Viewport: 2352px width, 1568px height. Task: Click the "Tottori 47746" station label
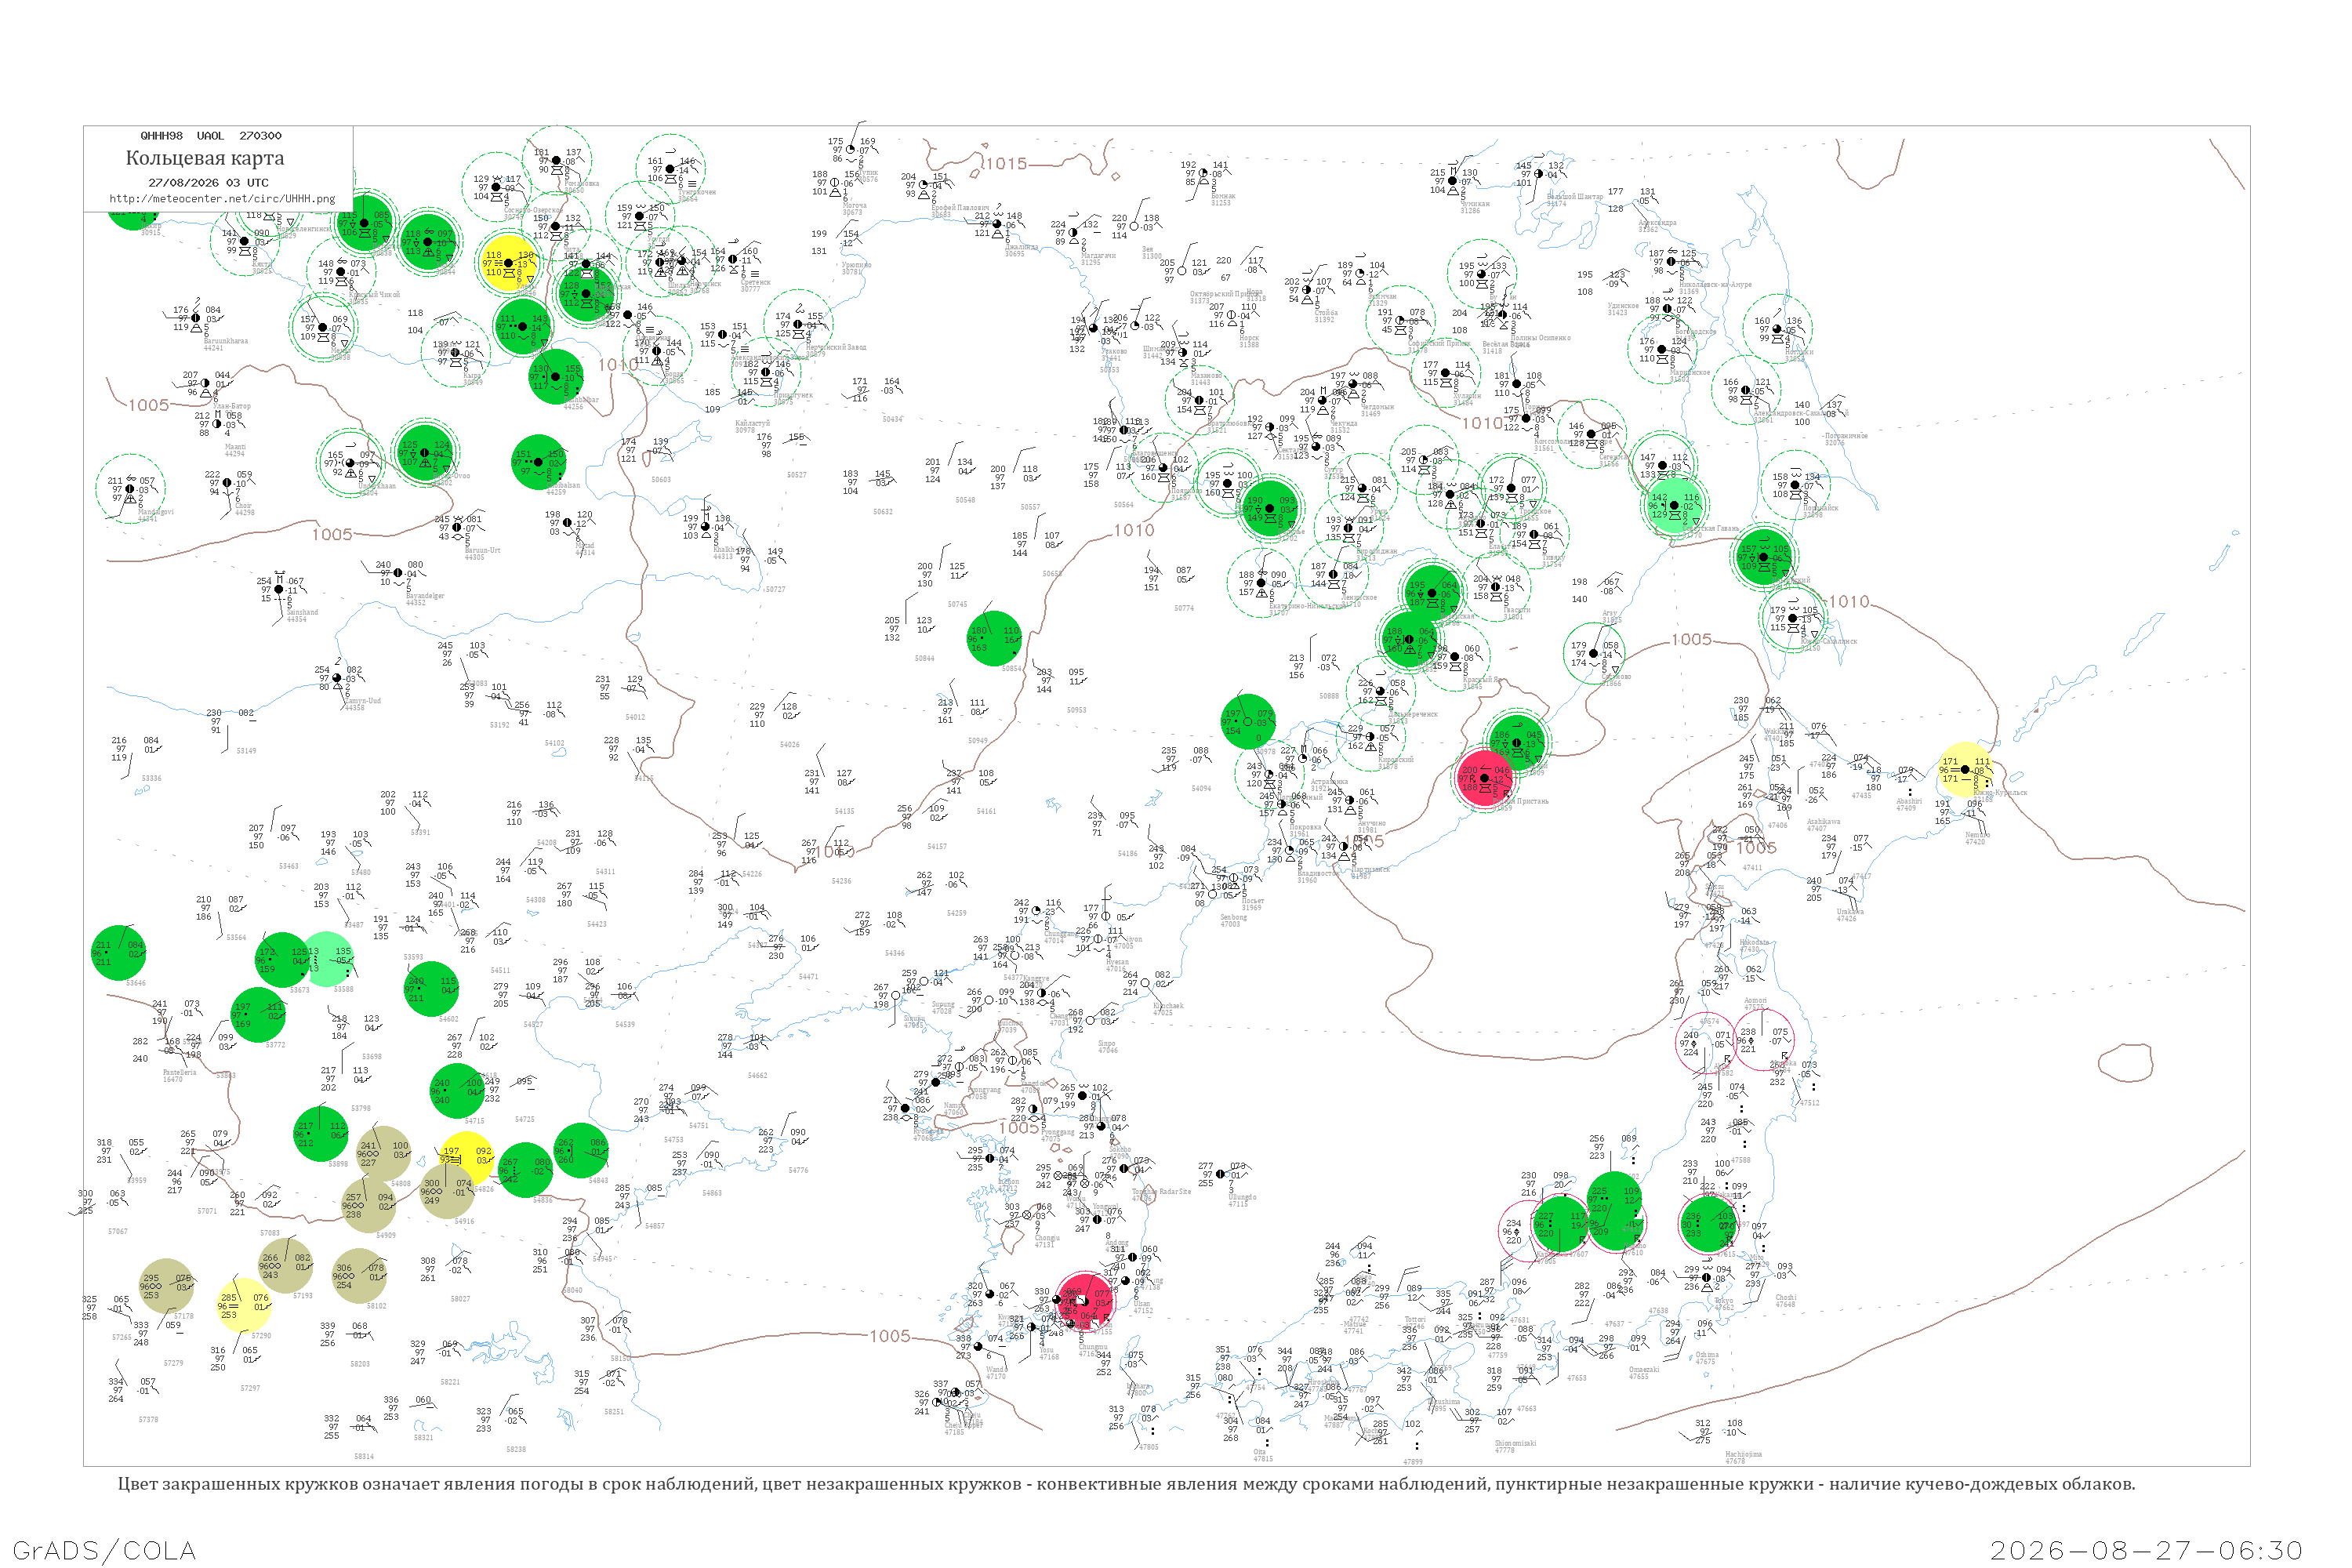coord(1414,1323)
